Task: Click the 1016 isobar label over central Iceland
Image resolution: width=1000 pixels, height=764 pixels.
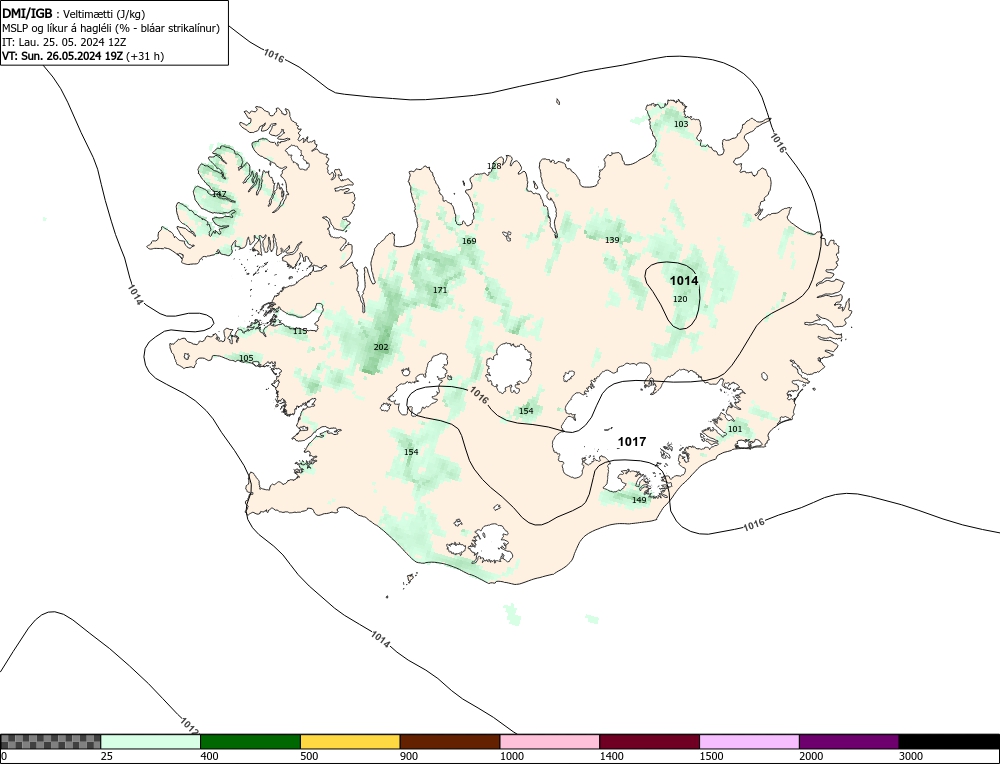Action: 479,395
